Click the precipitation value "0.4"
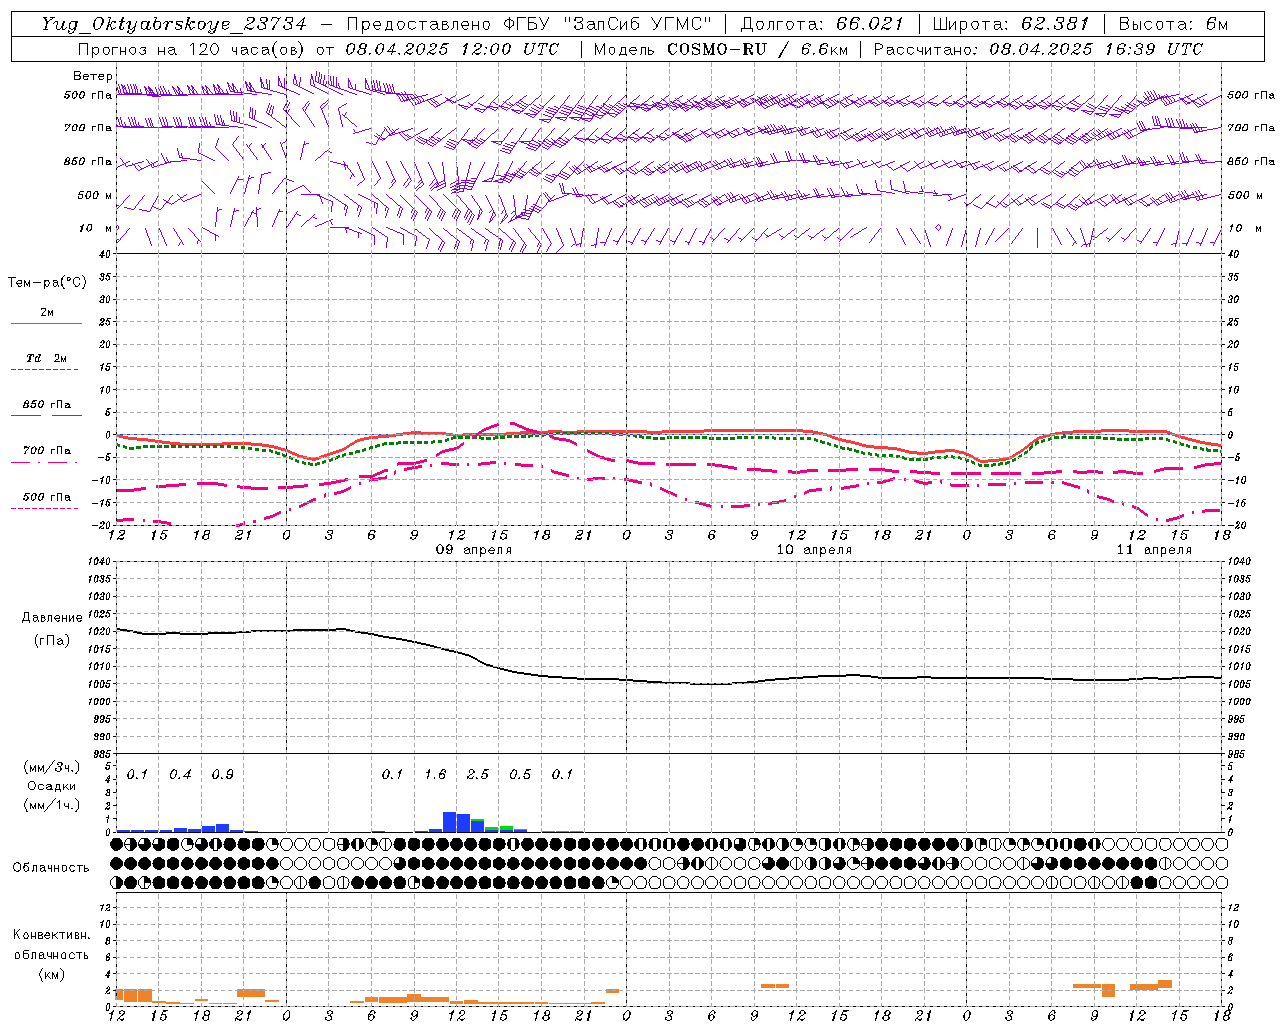Screen dimensions: 1280x1024 click(x=180, y=775)
